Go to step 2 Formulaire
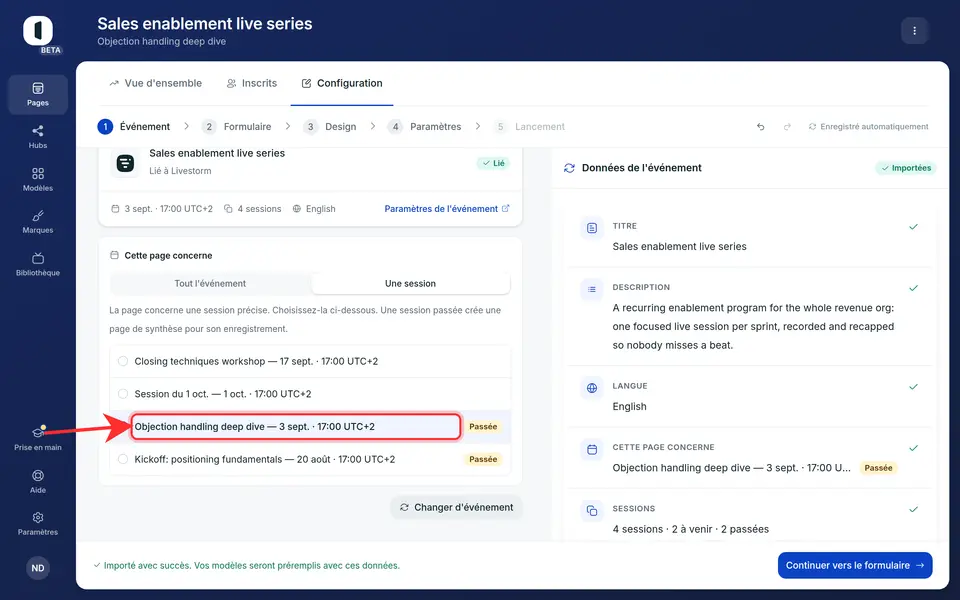The image size is (960, 600). tap(236, 127)
